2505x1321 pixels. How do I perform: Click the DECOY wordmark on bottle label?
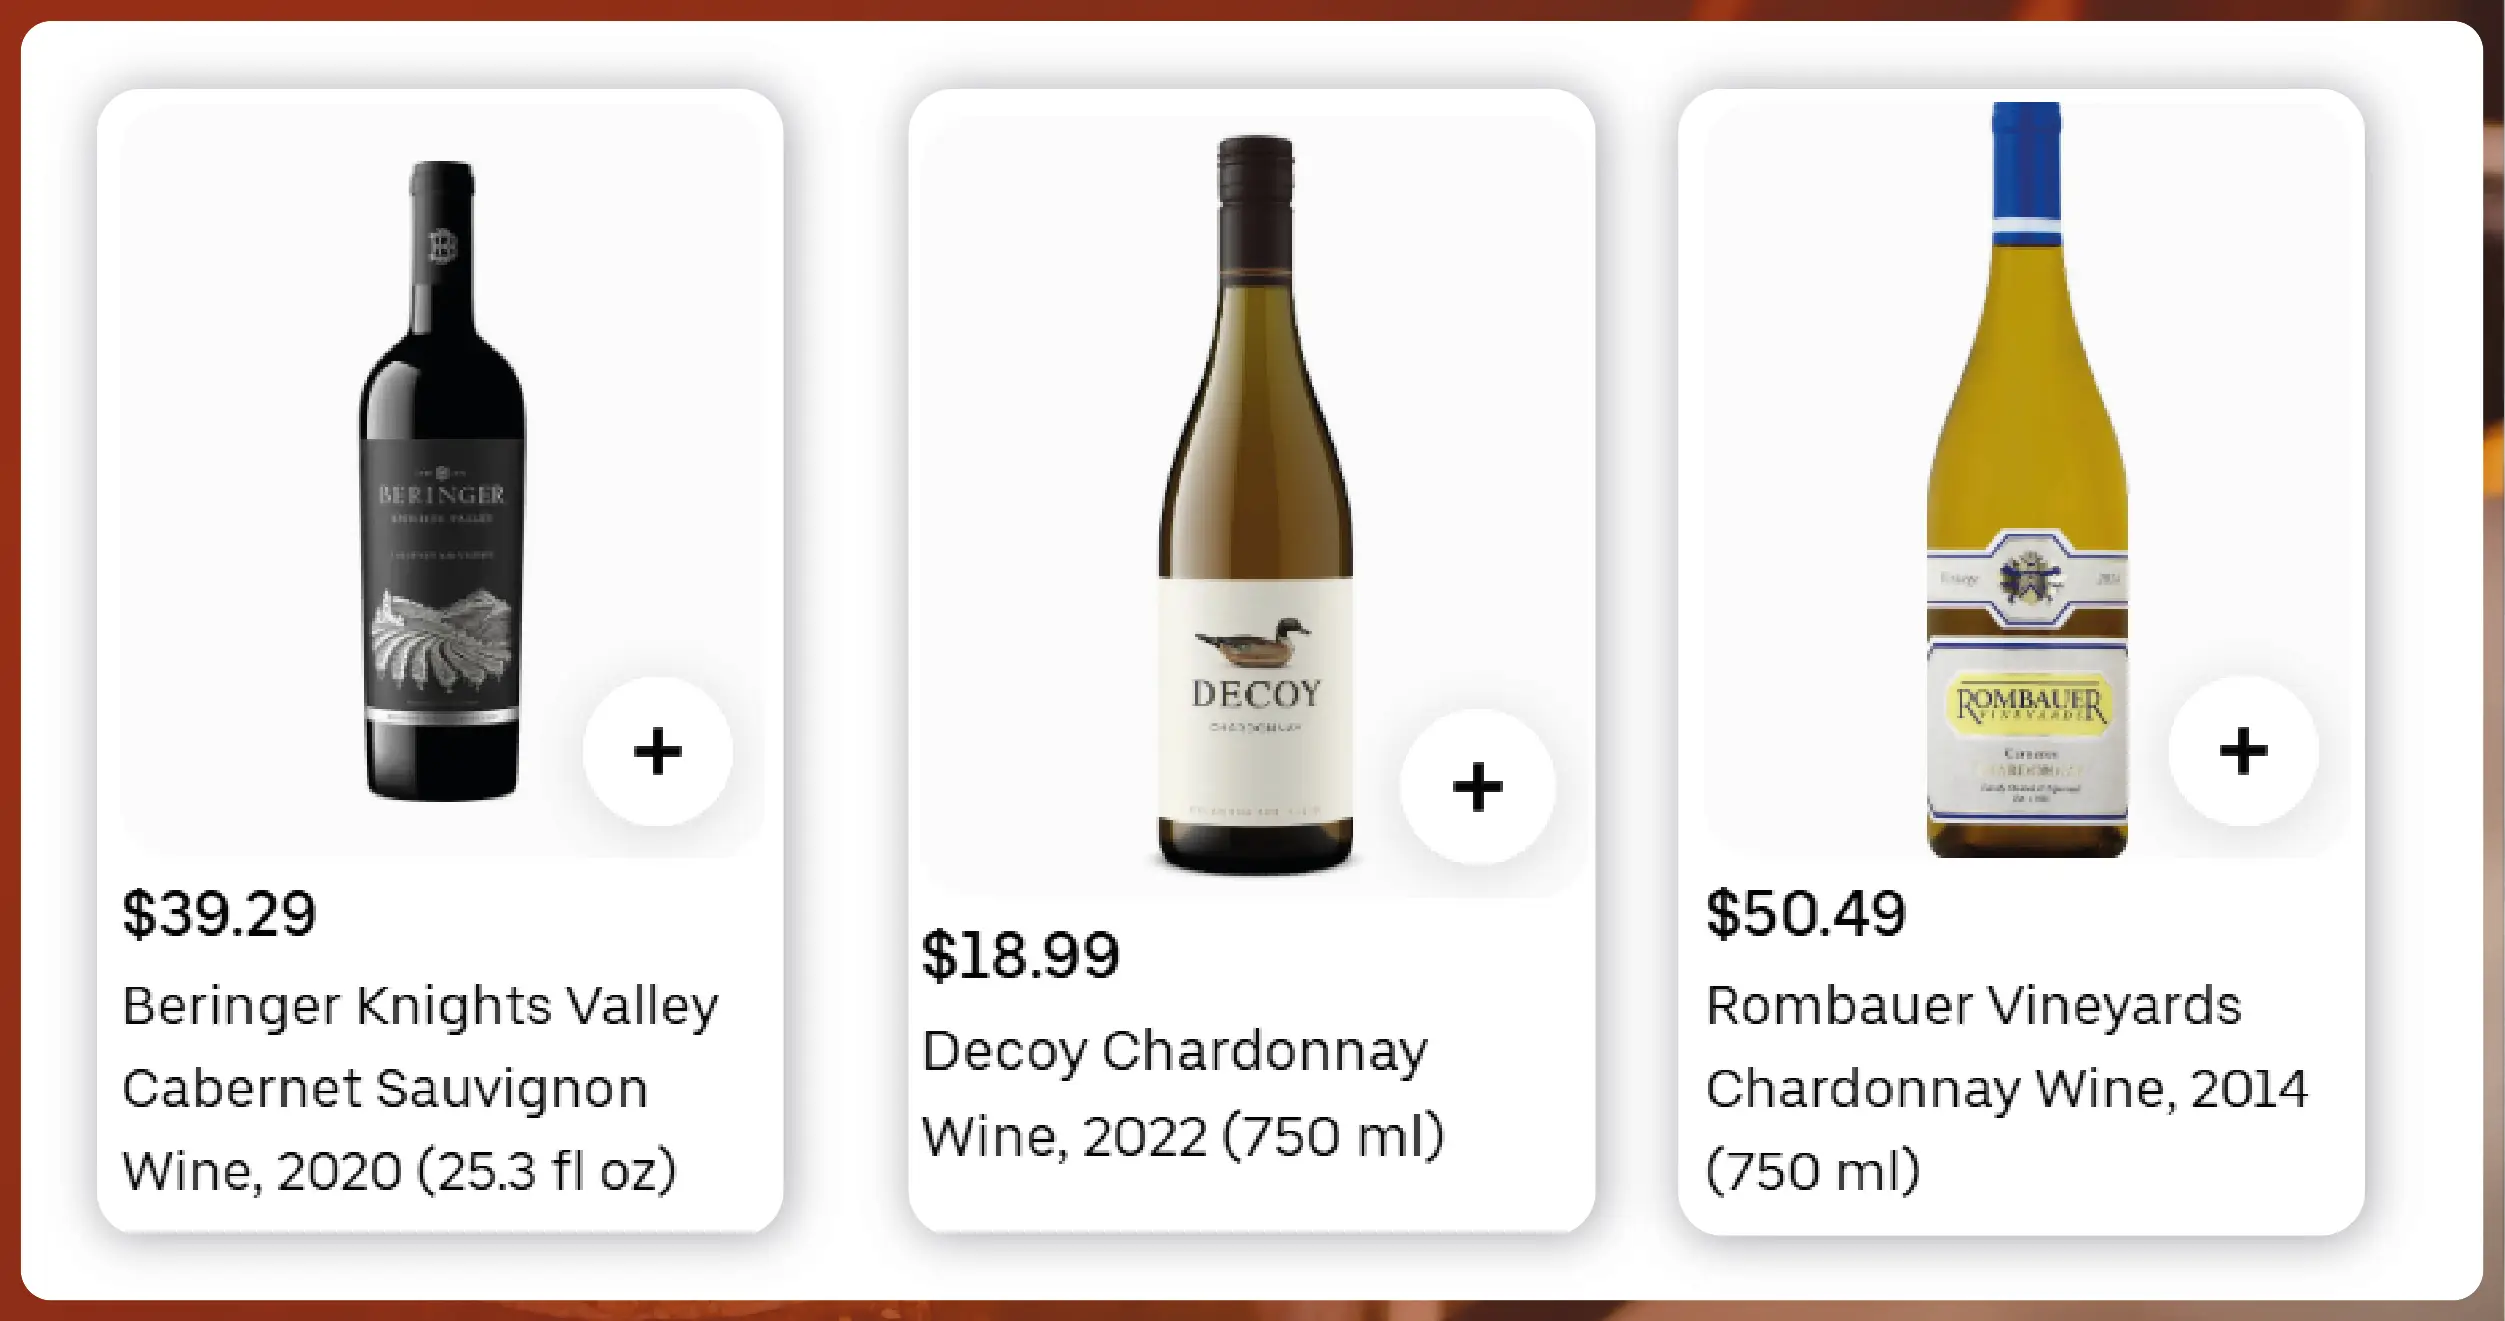point(1256,694)
